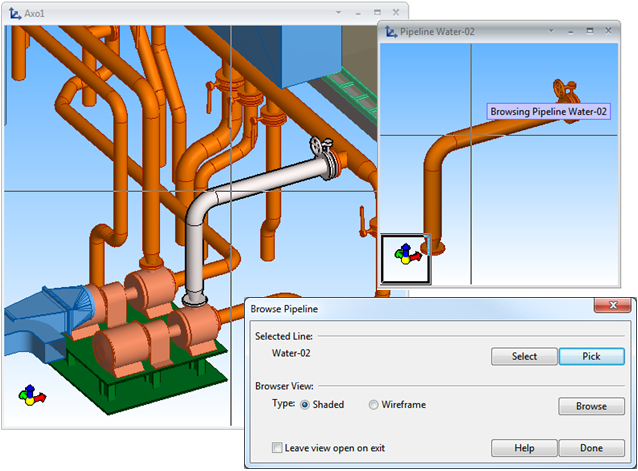The image size is (638, 471).
Task: Open the Pipeline Water-02 title bar dropdown arrow
Action: [553, 31]
